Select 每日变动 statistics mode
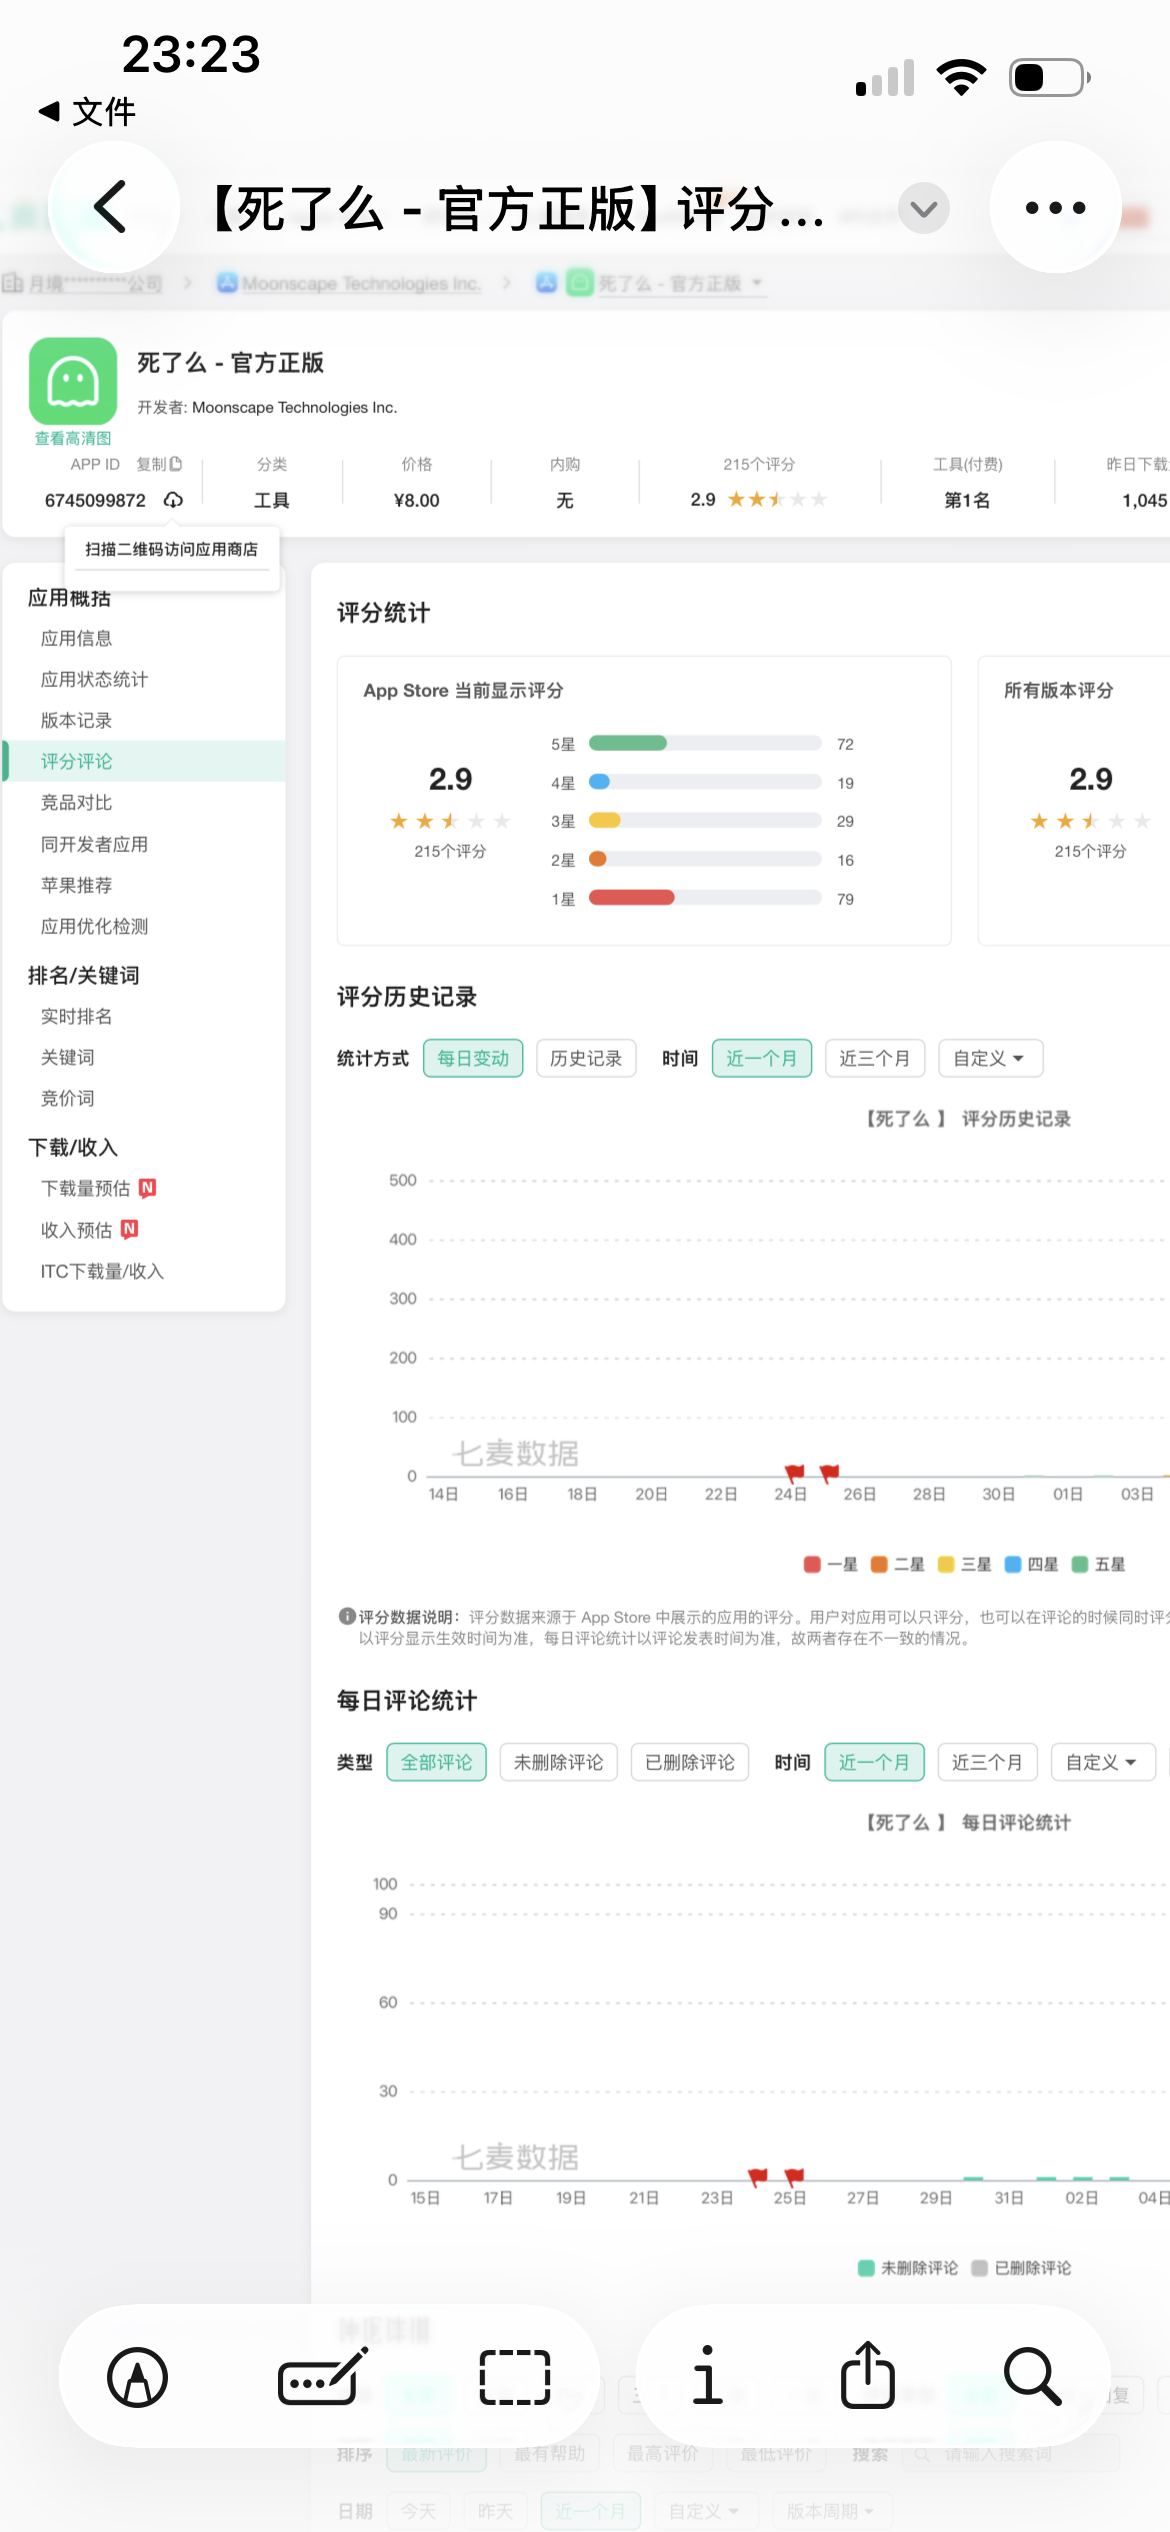This screenshot has height=2532, width=1170. [472, 1058]
